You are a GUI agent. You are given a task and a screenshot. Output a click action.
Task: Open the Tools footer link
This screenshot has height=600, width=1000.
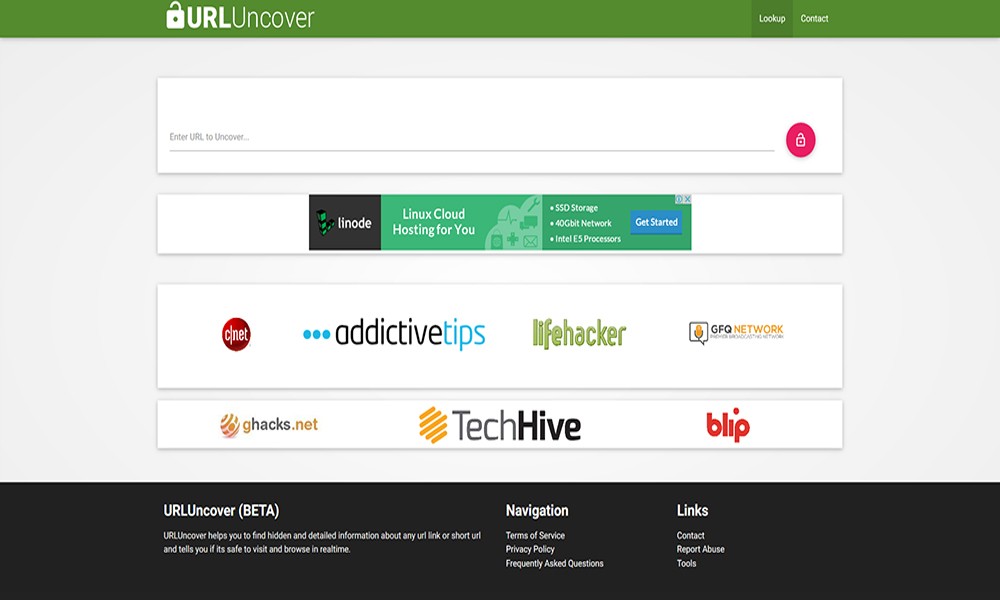pos(686,564)
